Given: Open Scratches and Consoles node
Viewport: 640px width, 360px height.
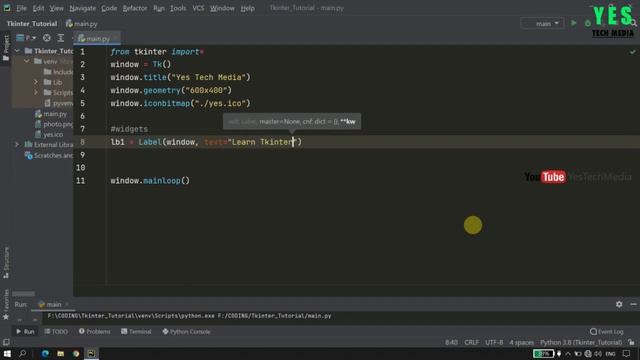Looking at the screenshot, I should click(x=49, y=155).
